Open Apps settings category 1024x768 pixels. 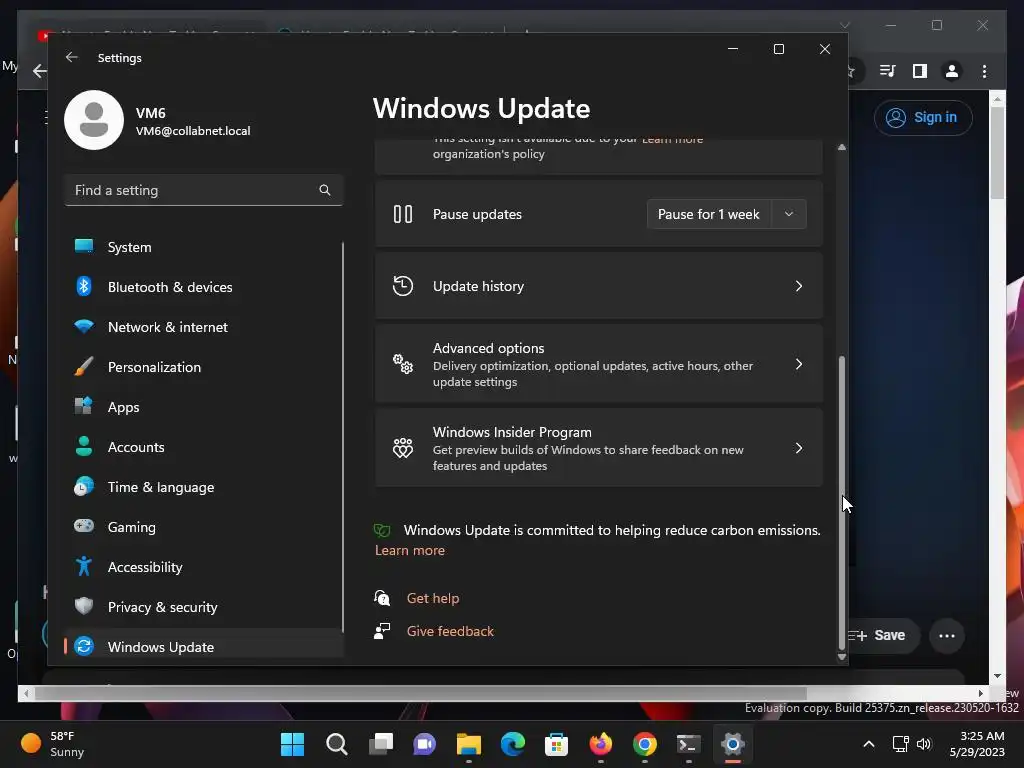click(204, 407)
